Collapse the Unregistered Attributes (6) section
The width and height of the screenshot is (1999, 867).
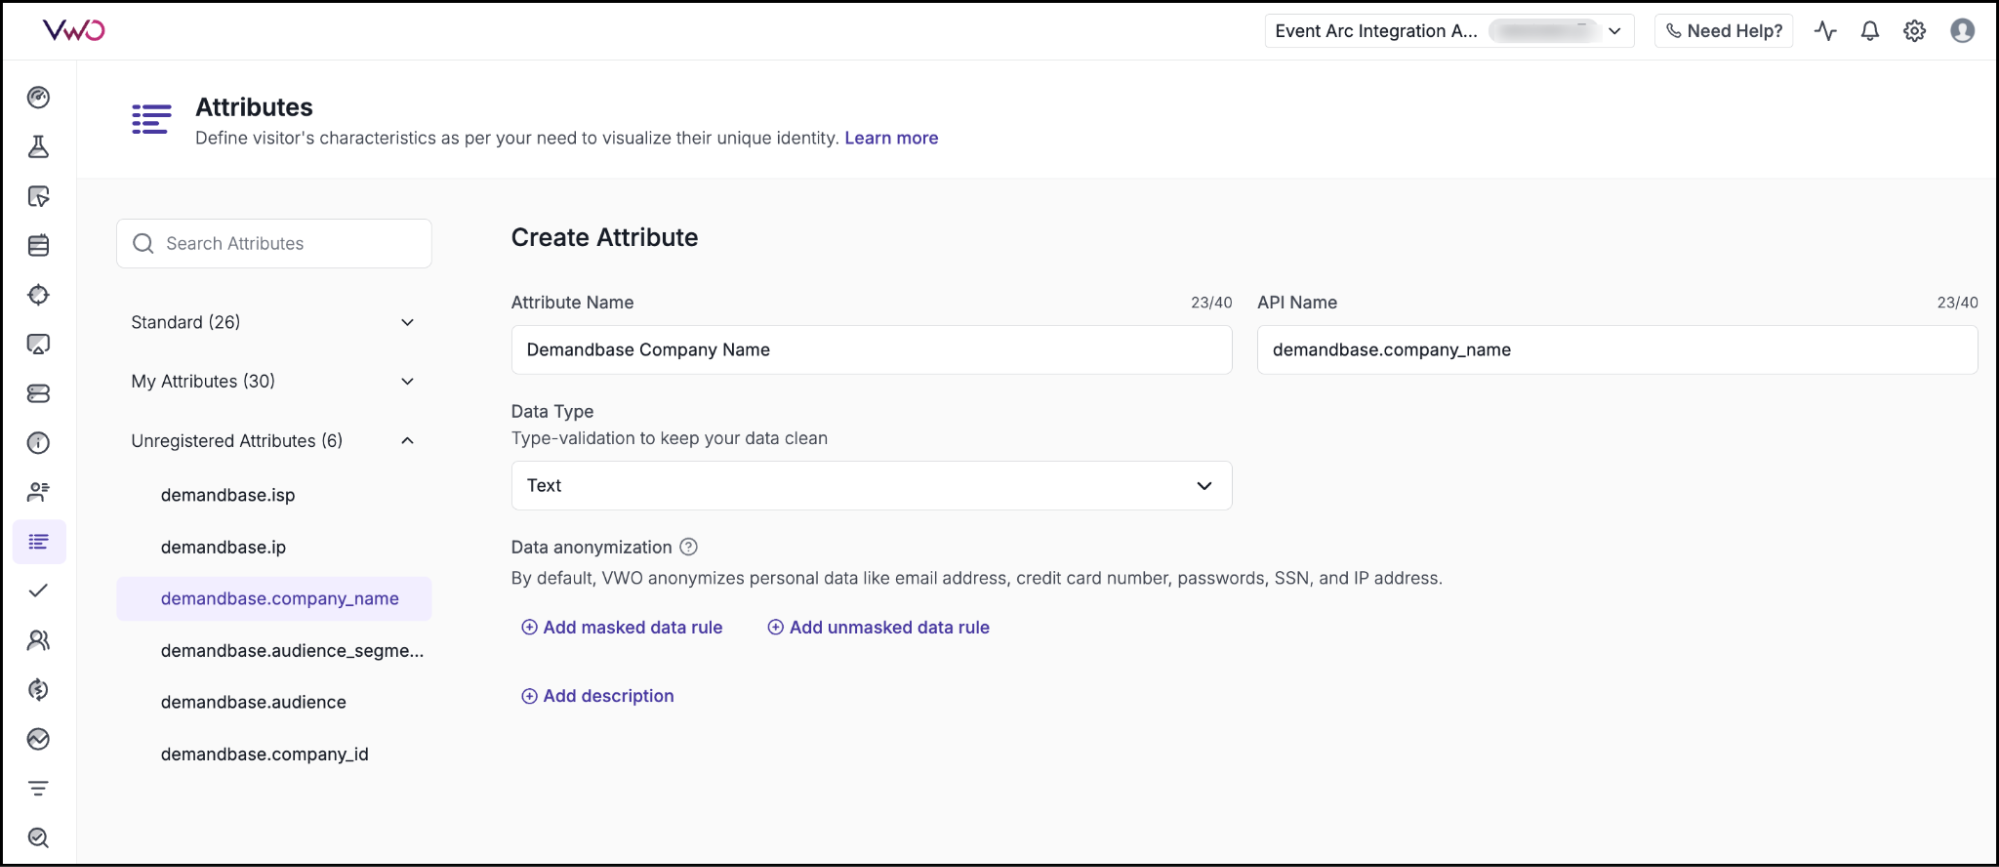point(273,441)
